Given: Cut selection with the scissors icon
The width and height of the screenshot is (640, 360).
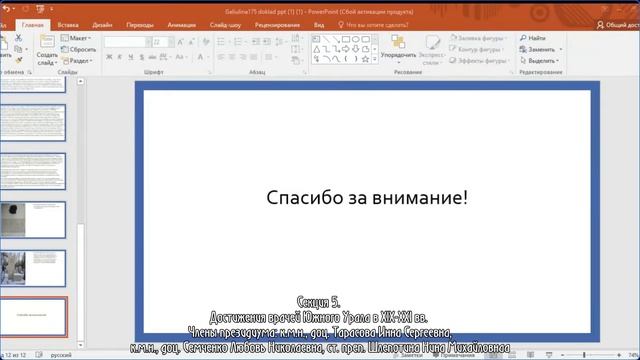Looking at the screenshot, I should (x=18, y=38).
